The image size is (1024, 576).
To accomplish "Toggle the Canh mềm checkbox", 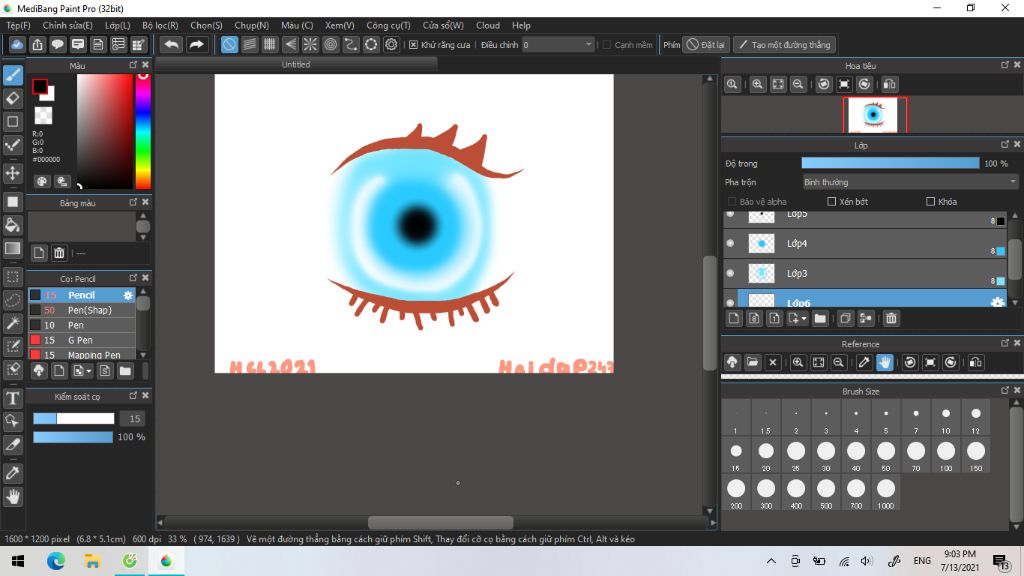I will 607,44.
